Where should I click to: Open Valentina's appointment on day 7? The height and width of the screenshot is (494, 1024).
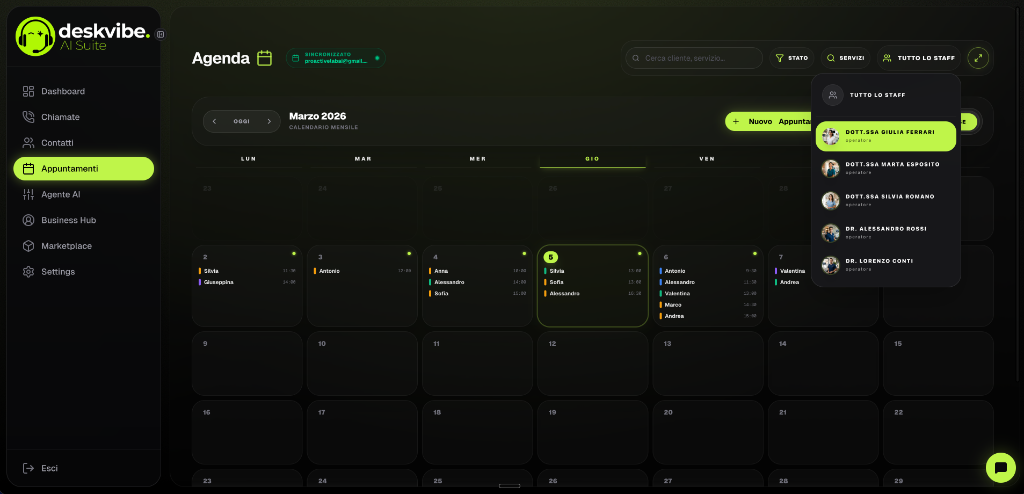pyautogui.click(x=791, y=271)
